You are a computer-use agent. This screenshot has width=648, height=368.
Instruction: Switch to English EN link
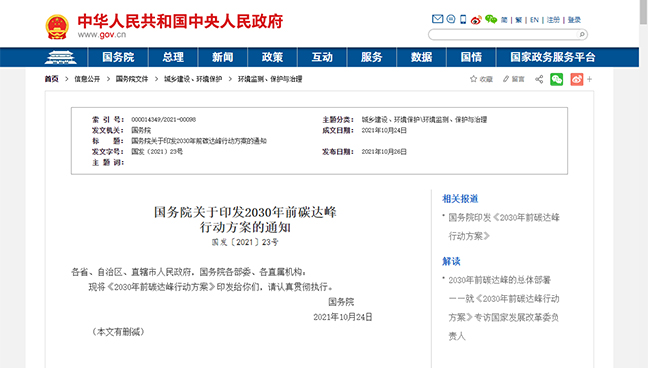(534, 20)
